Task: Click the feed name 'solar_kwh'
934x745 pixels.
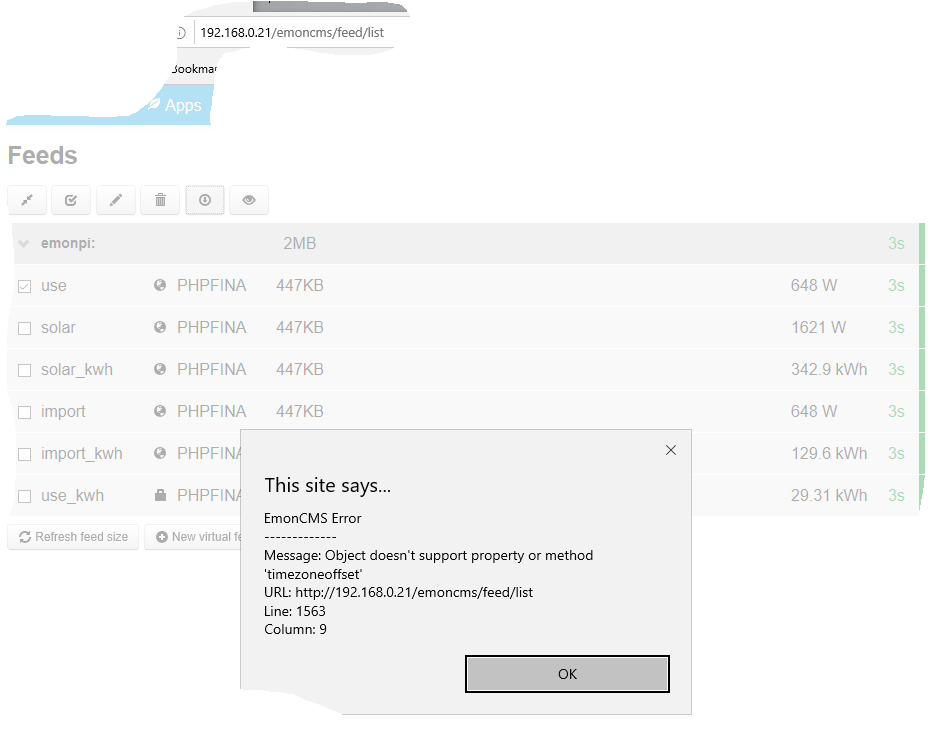Action: 77,370
